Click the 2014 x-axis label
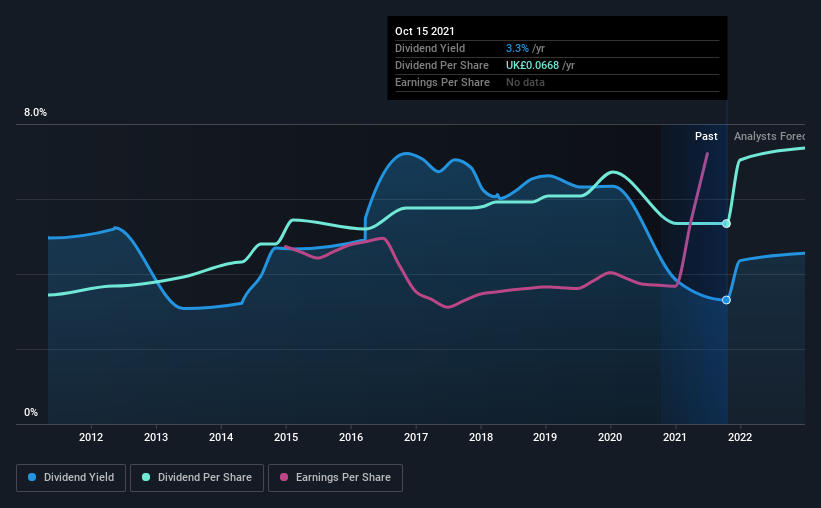Viewport: 821px width, 508px height. tap(221, 437)
